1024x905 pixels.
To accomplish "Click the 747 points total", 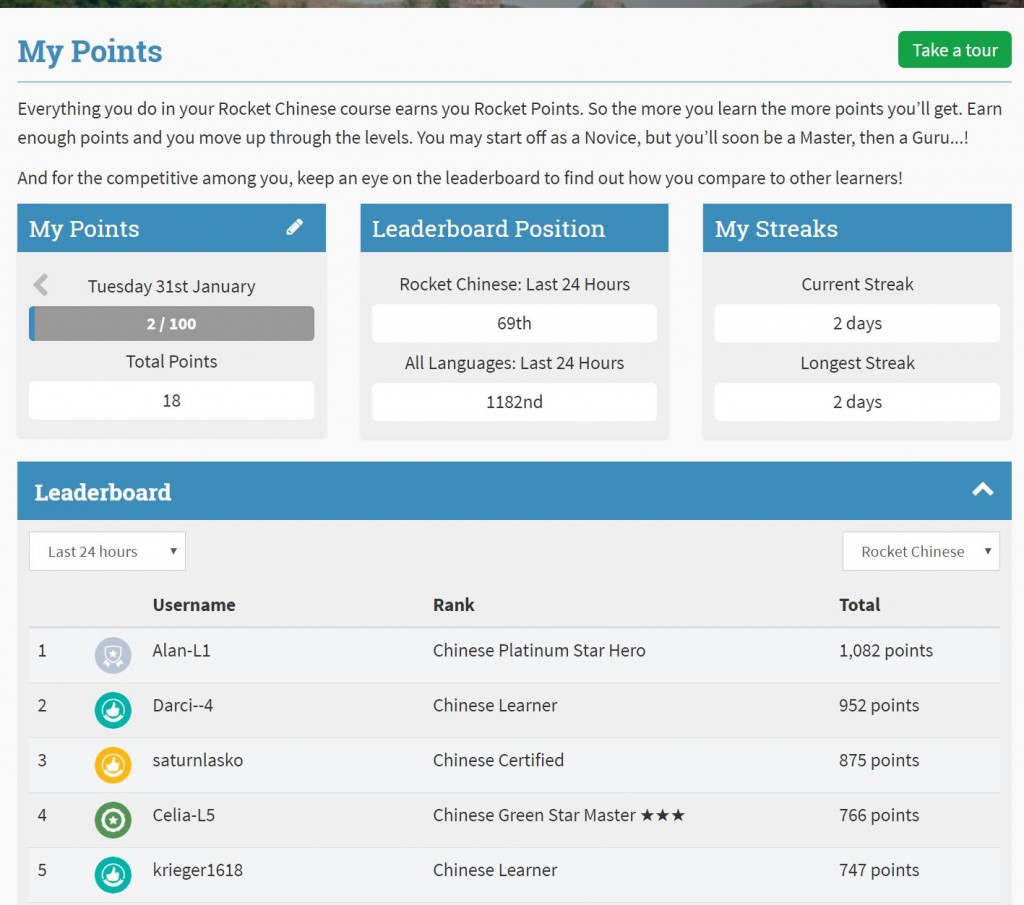I will [x=879, y=870].
